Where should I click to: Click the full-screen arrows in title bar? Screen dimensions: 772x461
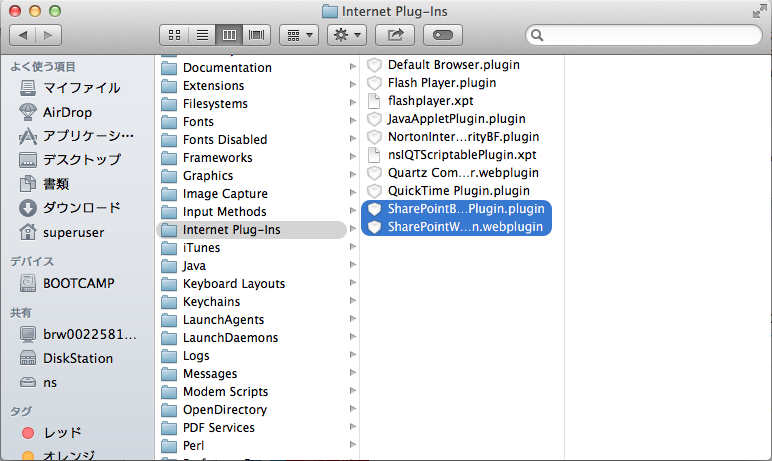pos(759,11)
